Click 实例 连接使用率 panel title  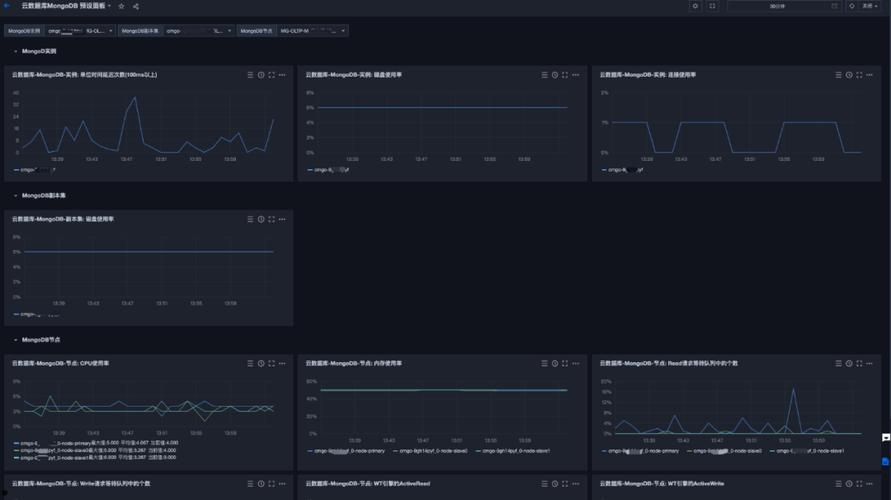(x=648, y=75)
